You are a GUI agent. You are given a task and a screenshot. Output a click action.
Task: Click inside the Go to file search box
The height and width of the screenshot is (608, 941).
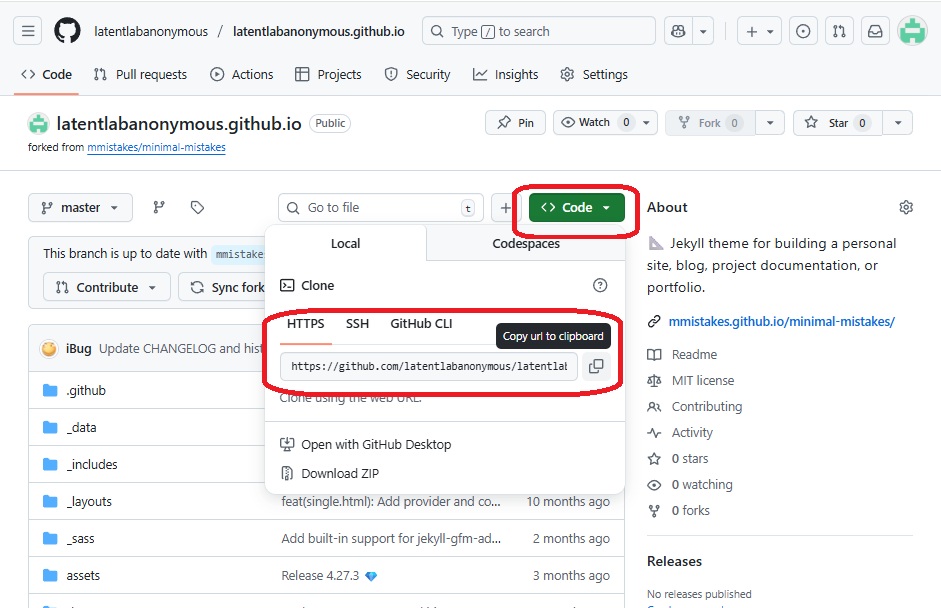[x=380, y=207]
